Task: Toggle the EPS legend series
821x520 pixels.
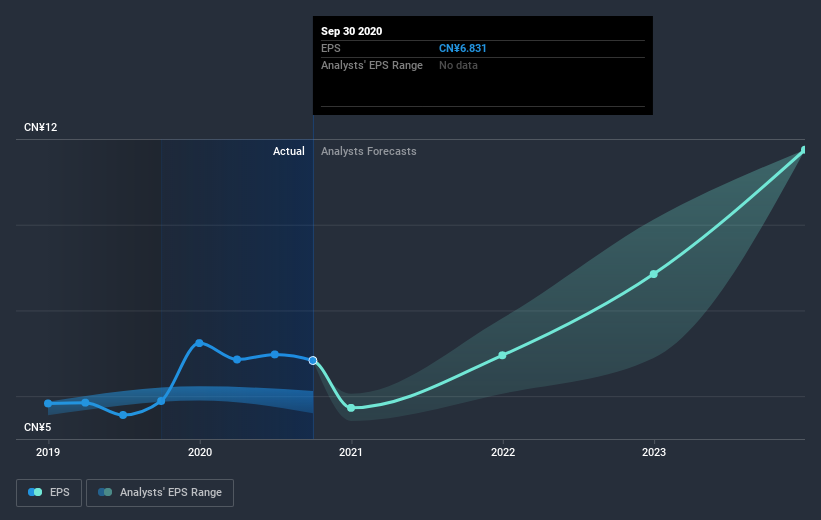Action: pos(49,492)
